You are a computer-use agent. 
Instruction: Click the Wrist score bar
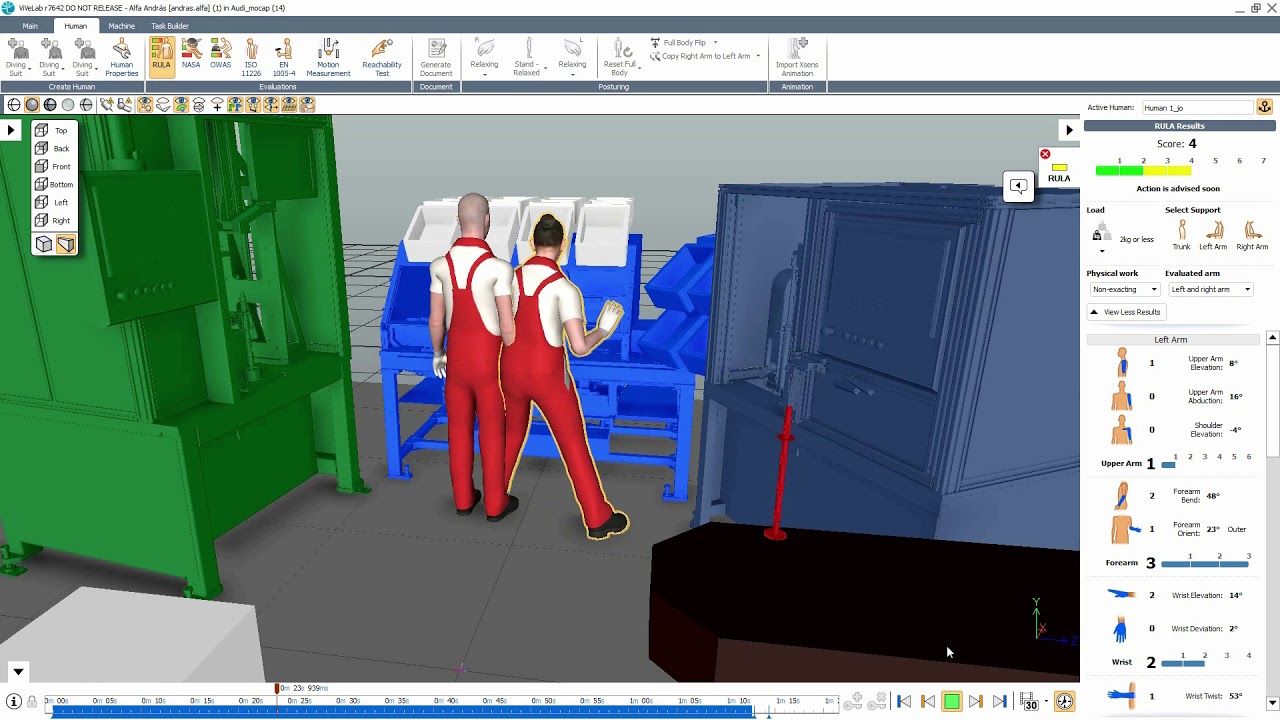1183,663
